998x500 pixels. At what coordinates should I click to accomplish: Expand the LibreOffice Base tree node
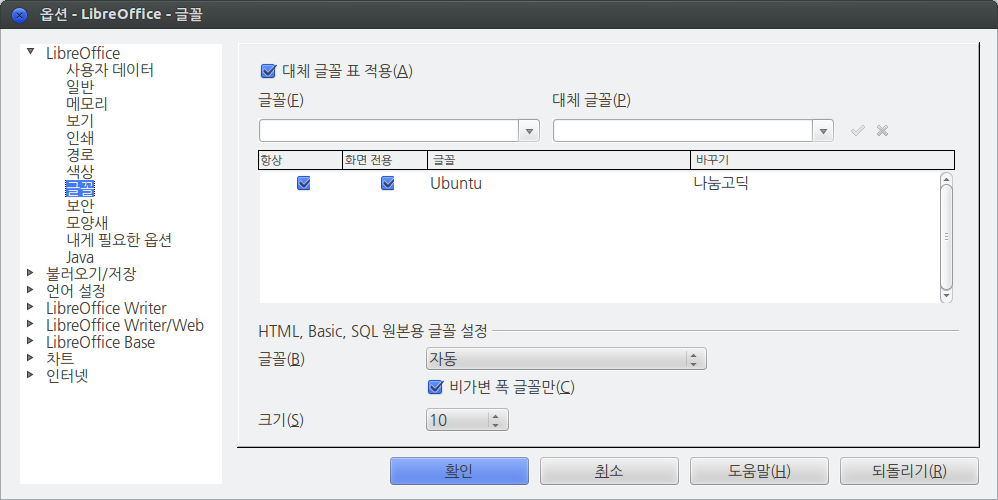[31, 341]
